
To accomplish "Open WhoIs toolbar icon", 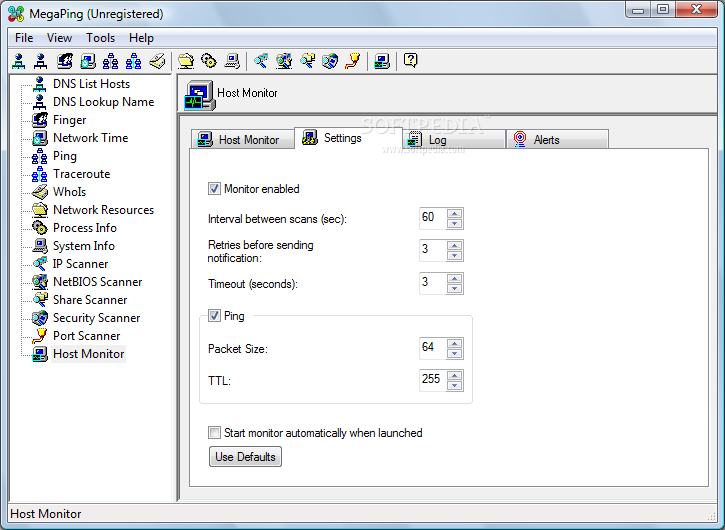I will pos(157,61).
